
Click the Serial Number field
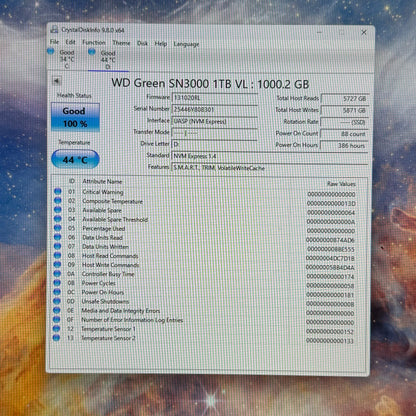pyautogui.click(x=214, y=109)
